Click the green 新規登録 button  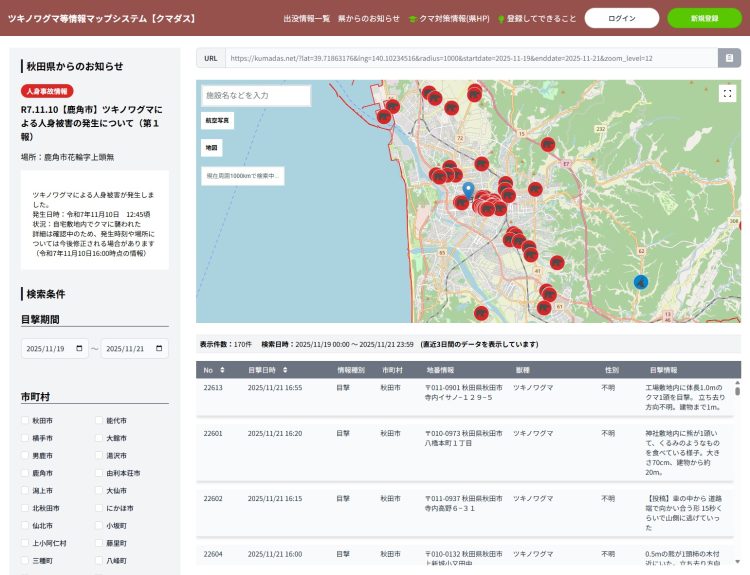click(x=704, y=19)
